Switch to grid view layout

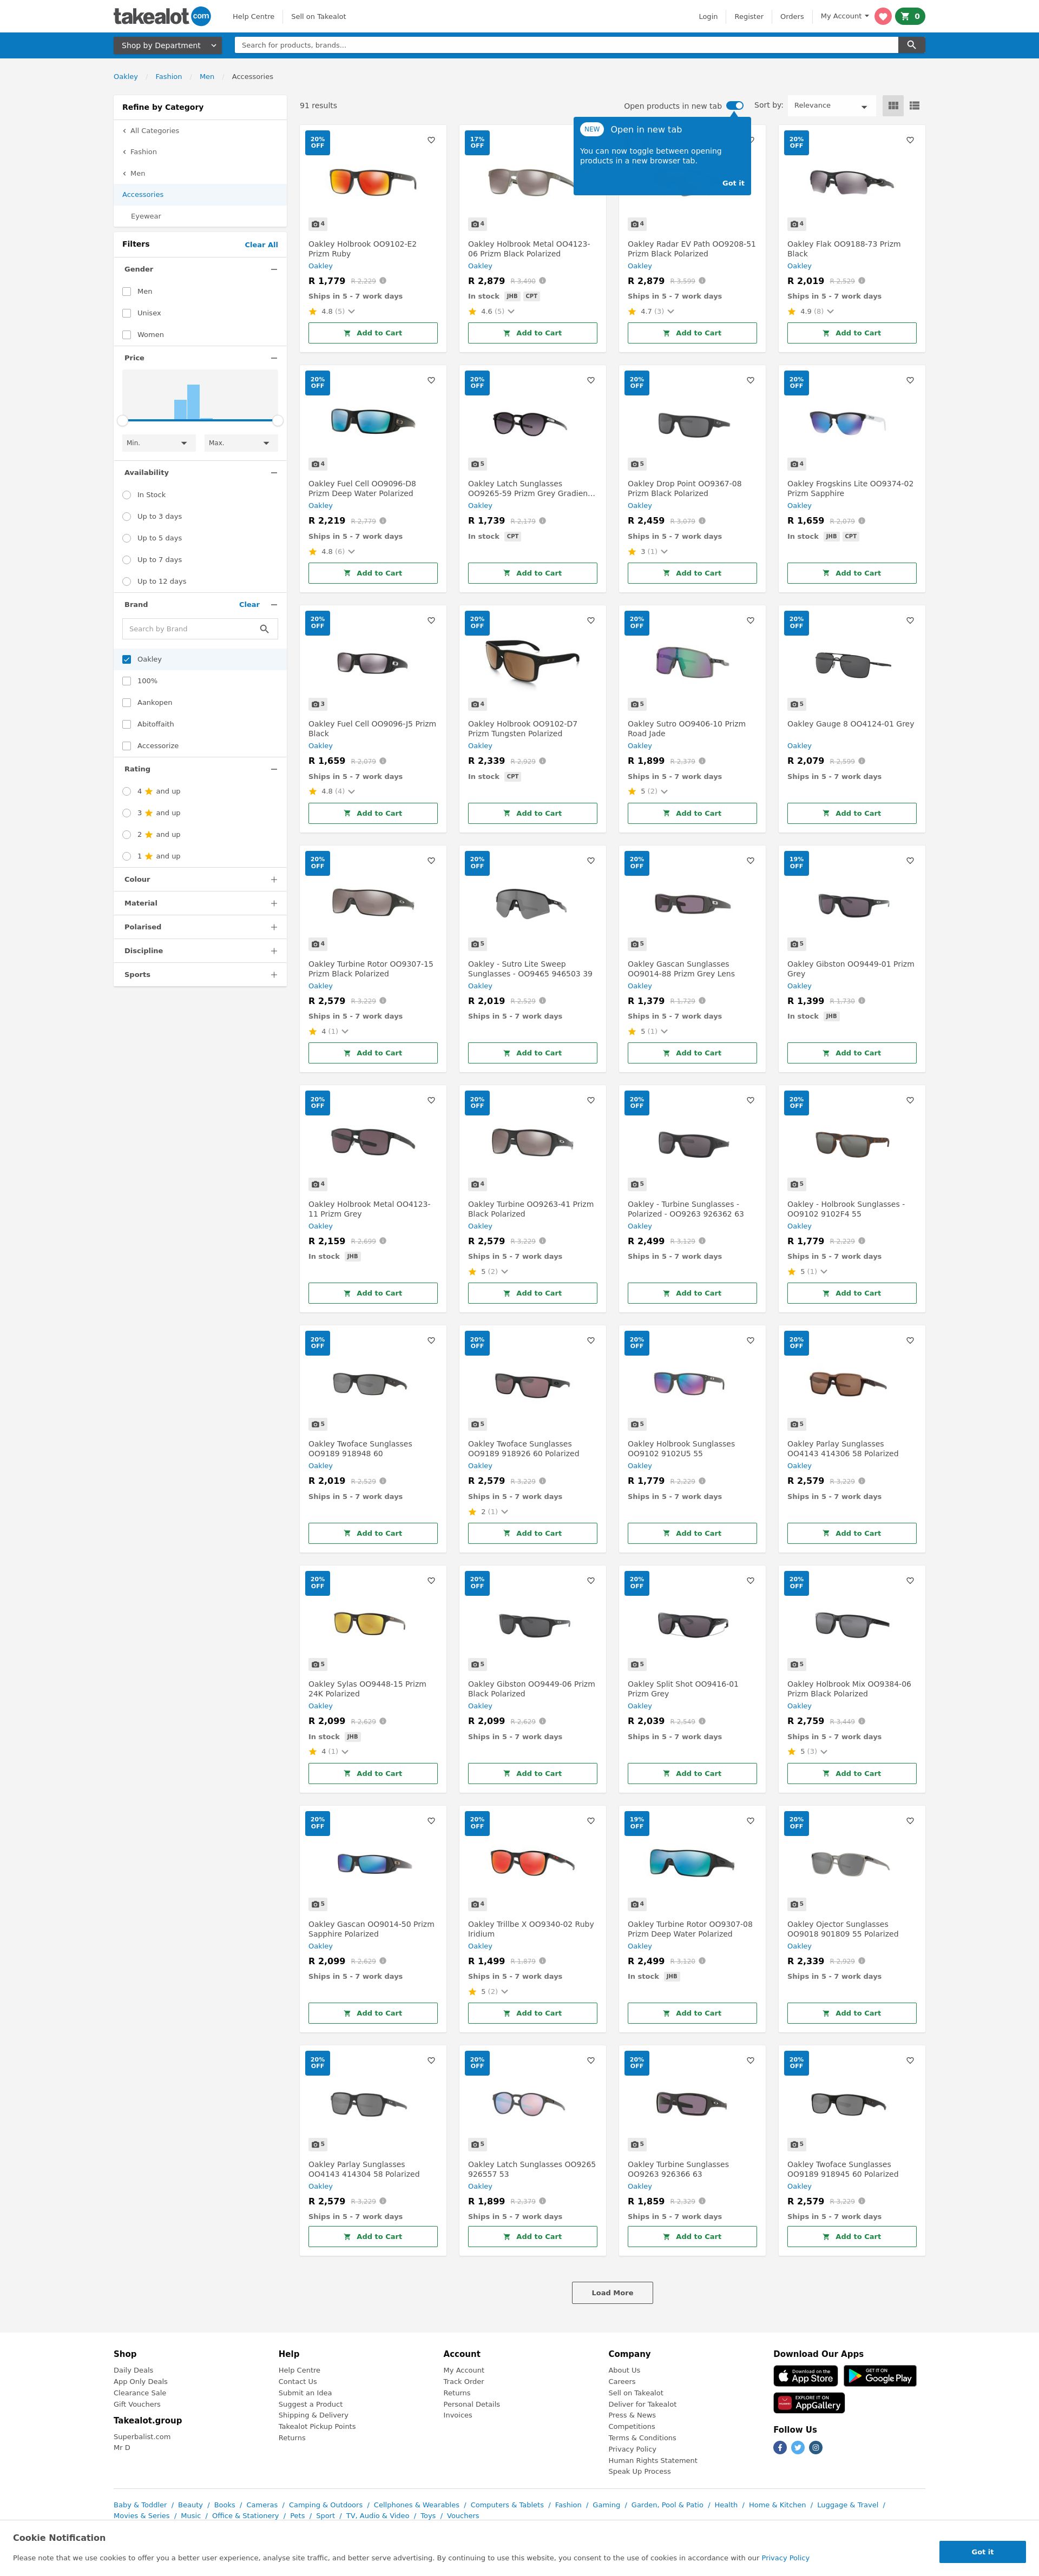(893, 105)
